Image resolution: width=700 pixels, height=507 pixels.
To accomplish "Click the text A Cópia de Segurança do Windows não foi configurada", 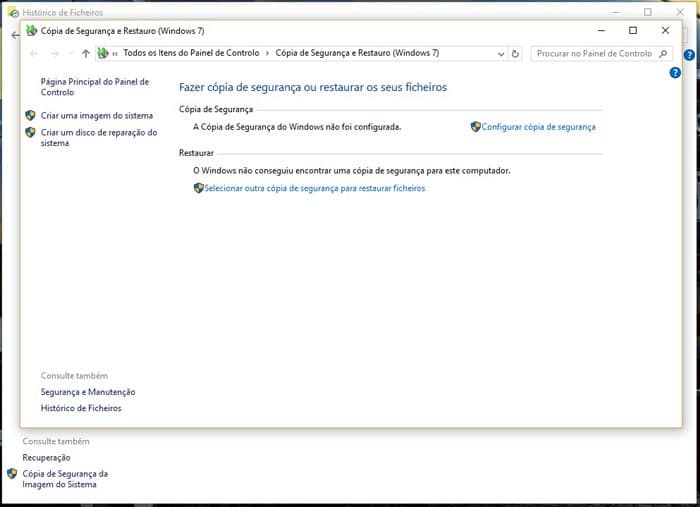I will point(297,127).
